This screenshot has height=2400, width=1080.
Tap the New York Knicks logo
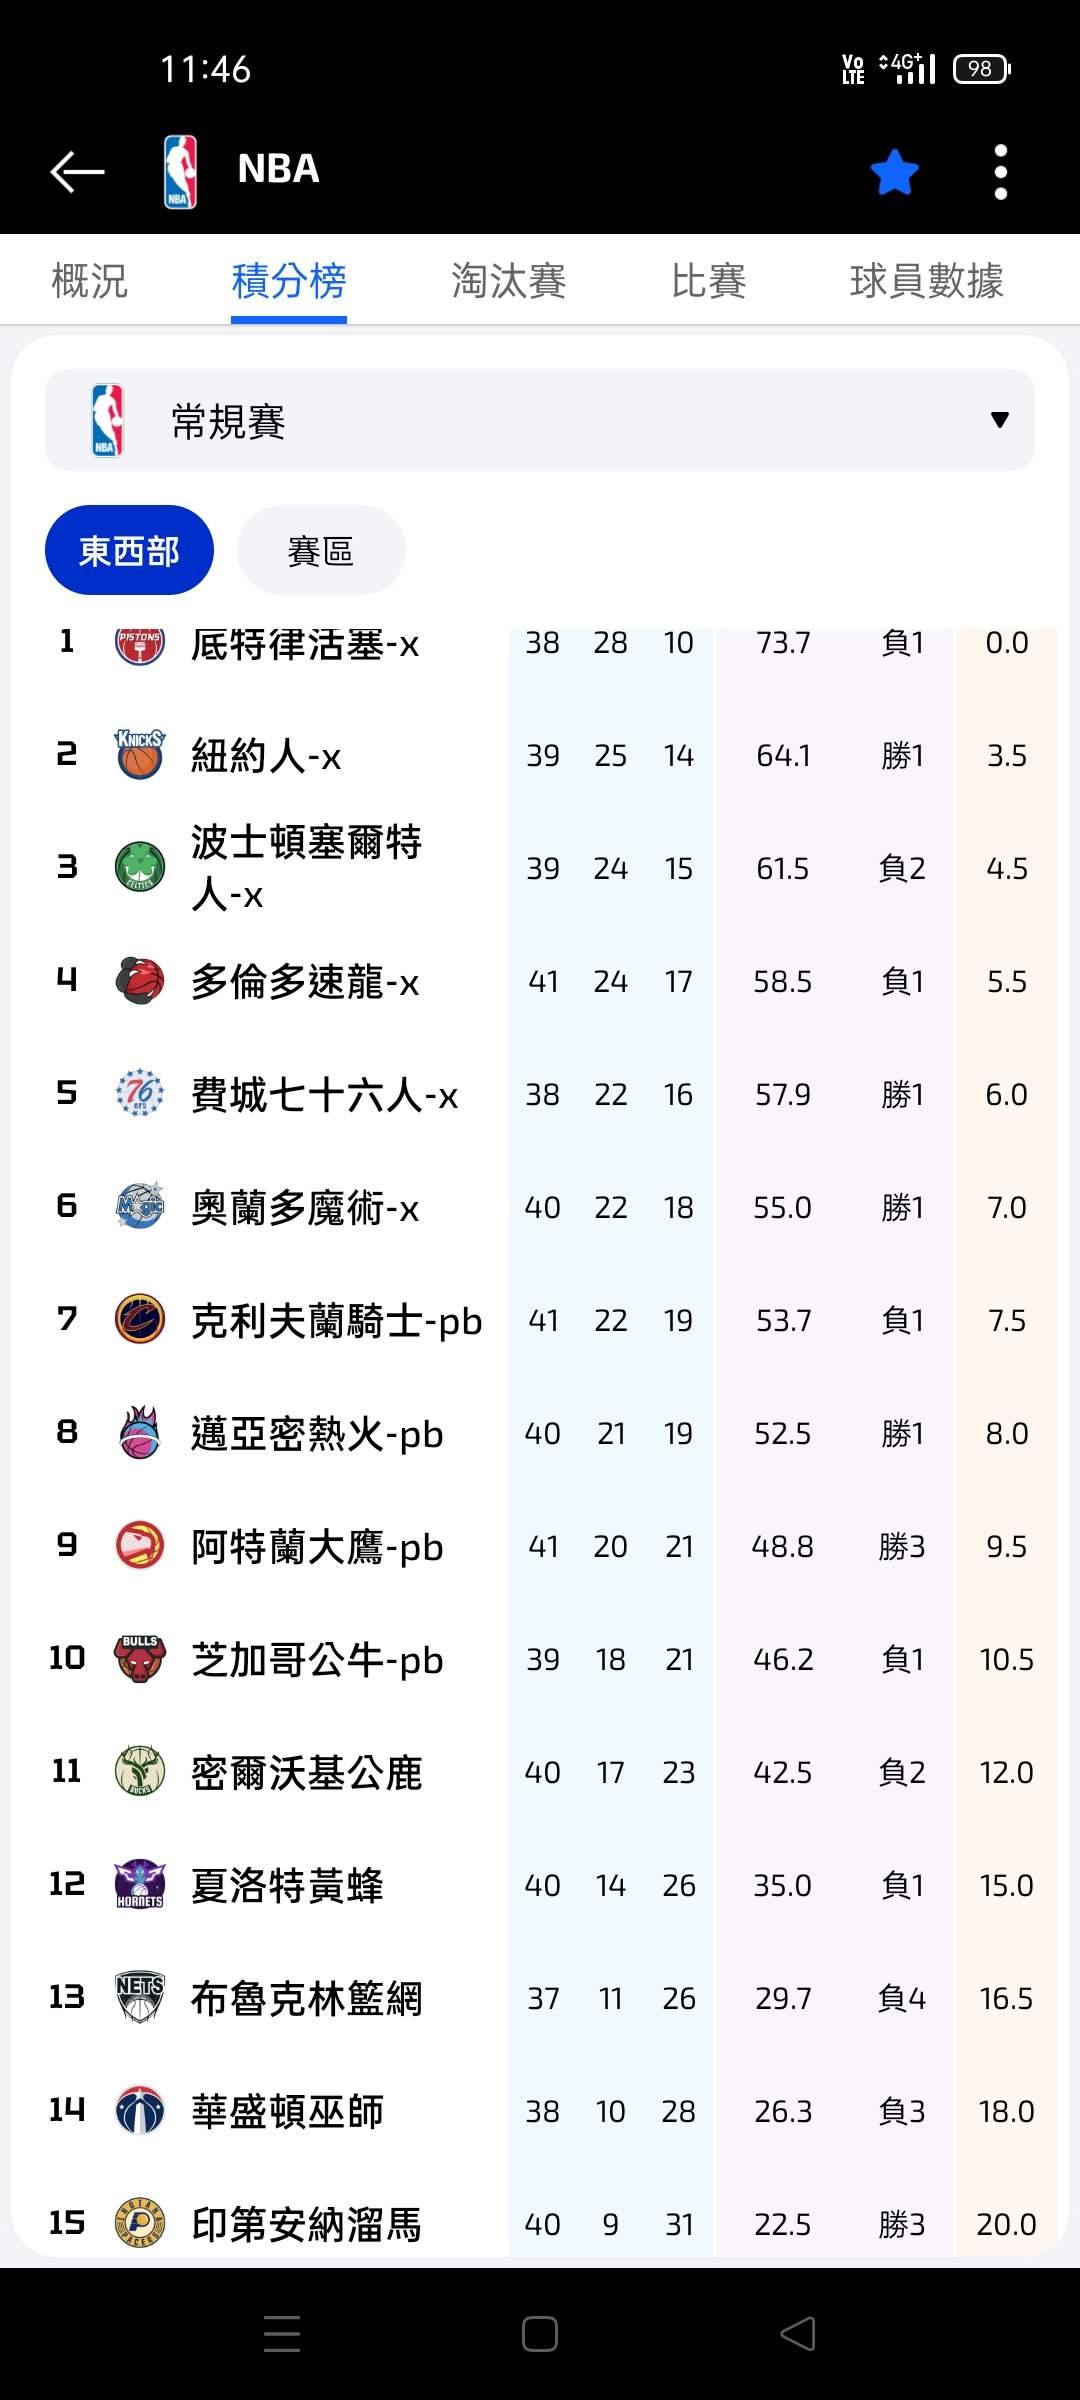(x=140, y=755)
